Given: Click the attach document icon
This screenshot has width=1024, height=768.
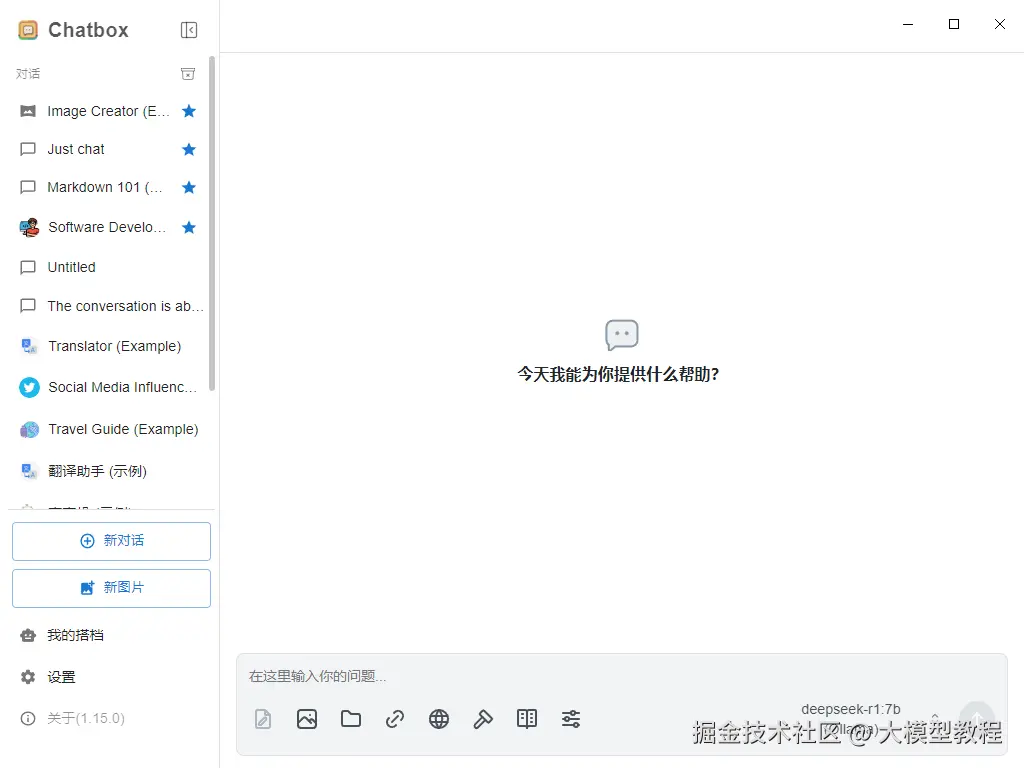Looking at the screenshot, I should pyautogui.click(x=263, y=719).
